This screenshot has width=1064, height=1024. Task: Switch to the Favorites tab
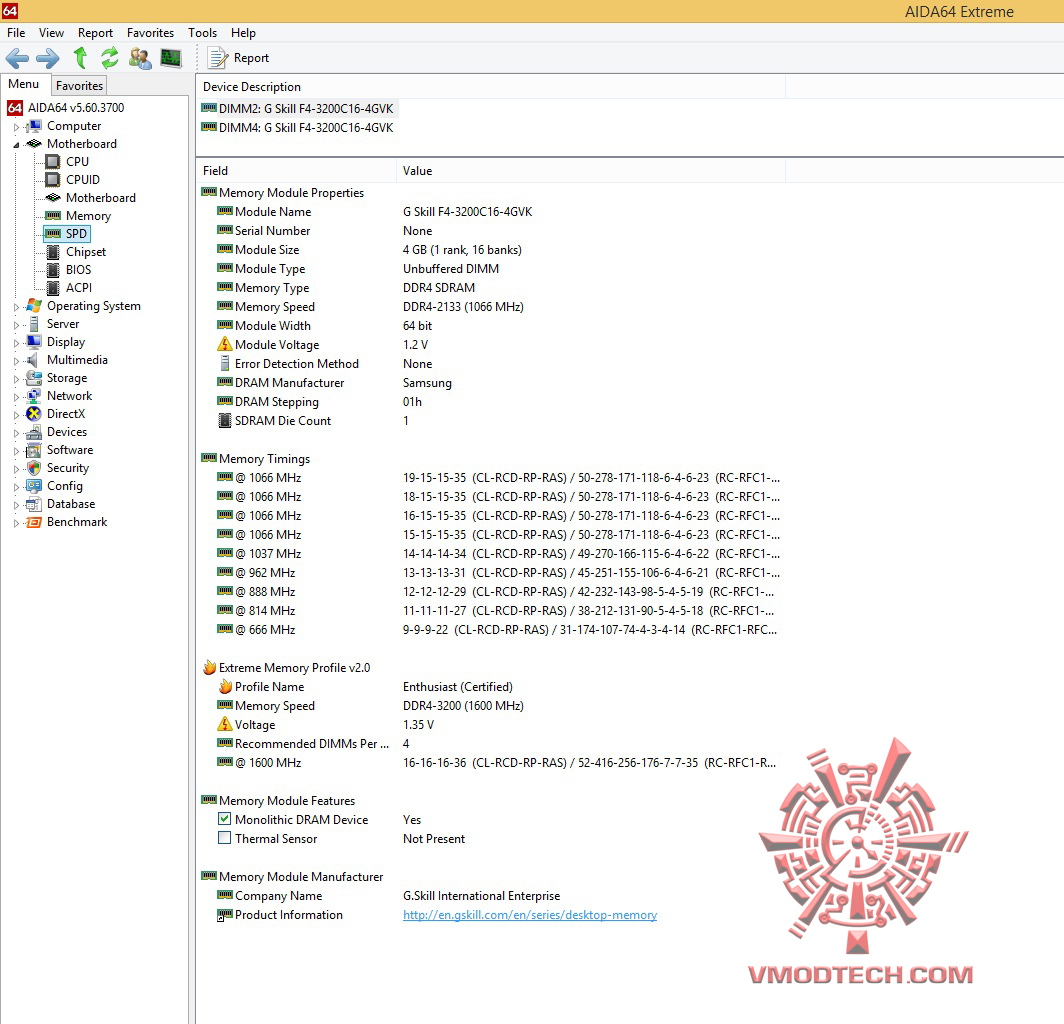click(79, 86)
